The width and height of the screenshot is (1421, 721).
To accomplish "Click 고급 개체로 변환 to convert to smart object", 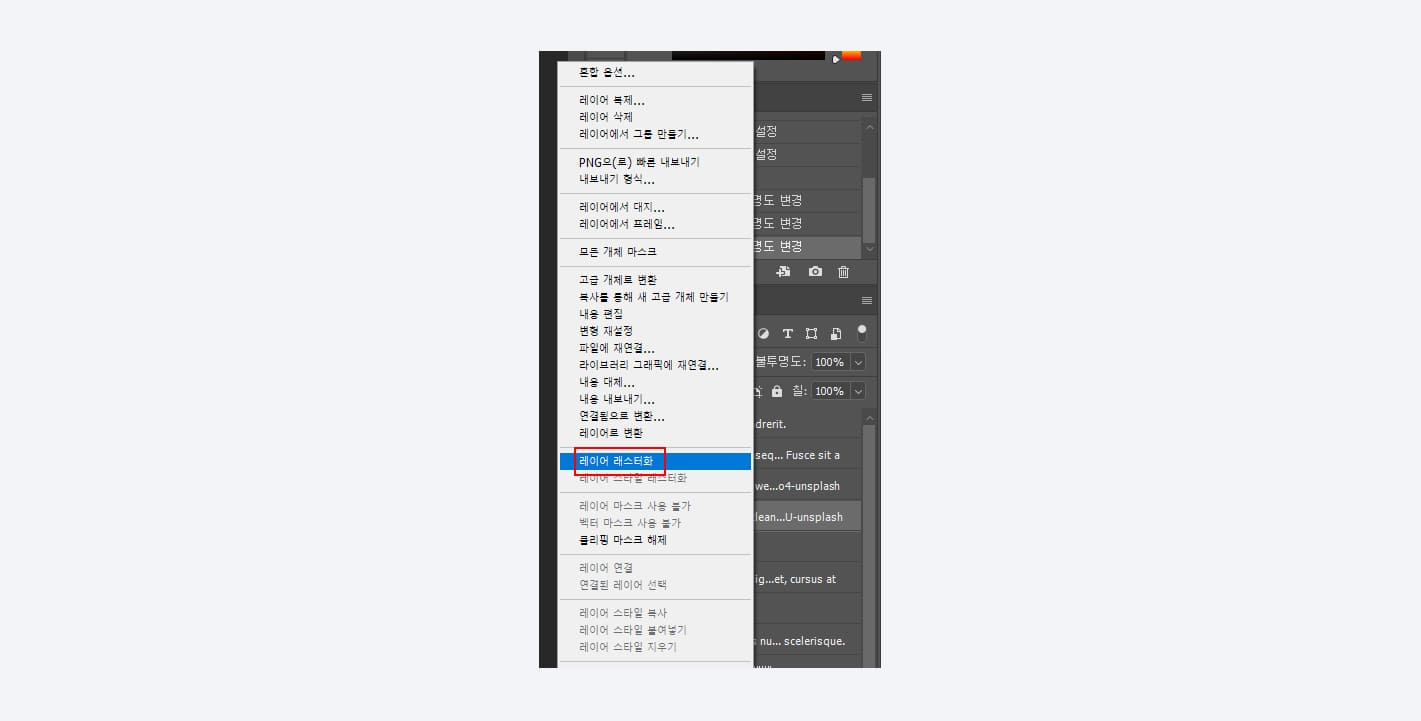I will pyautogui.click(x=618, y=279).
